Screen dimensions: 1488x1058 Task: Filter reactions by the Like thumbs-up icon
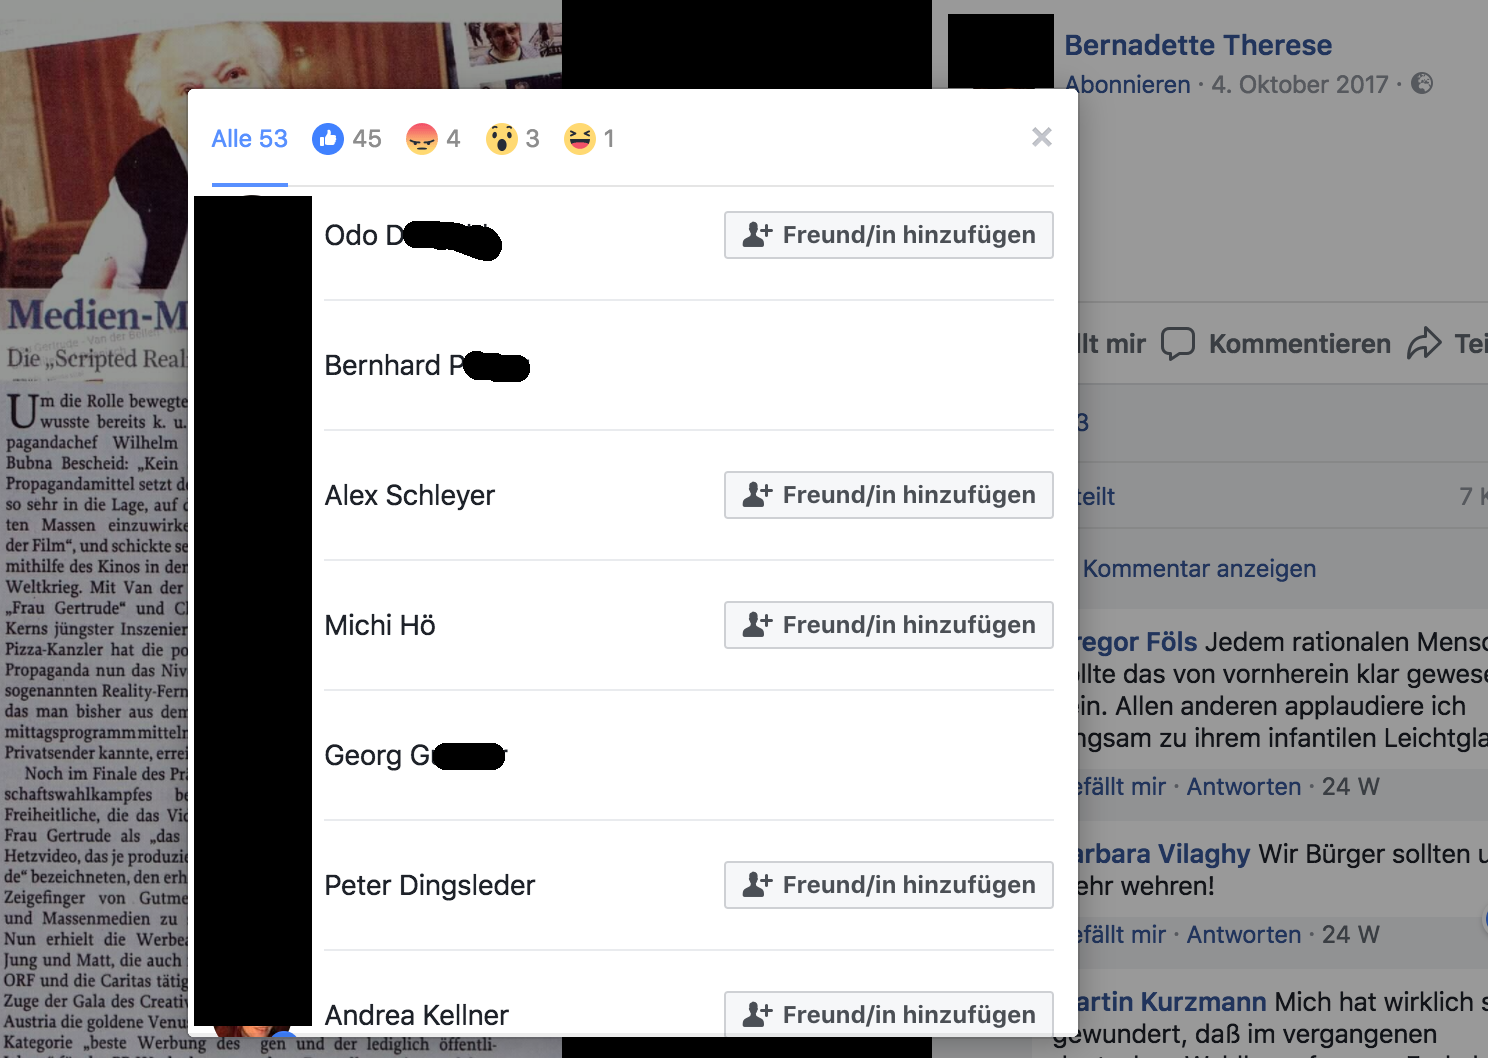(328, 139)
